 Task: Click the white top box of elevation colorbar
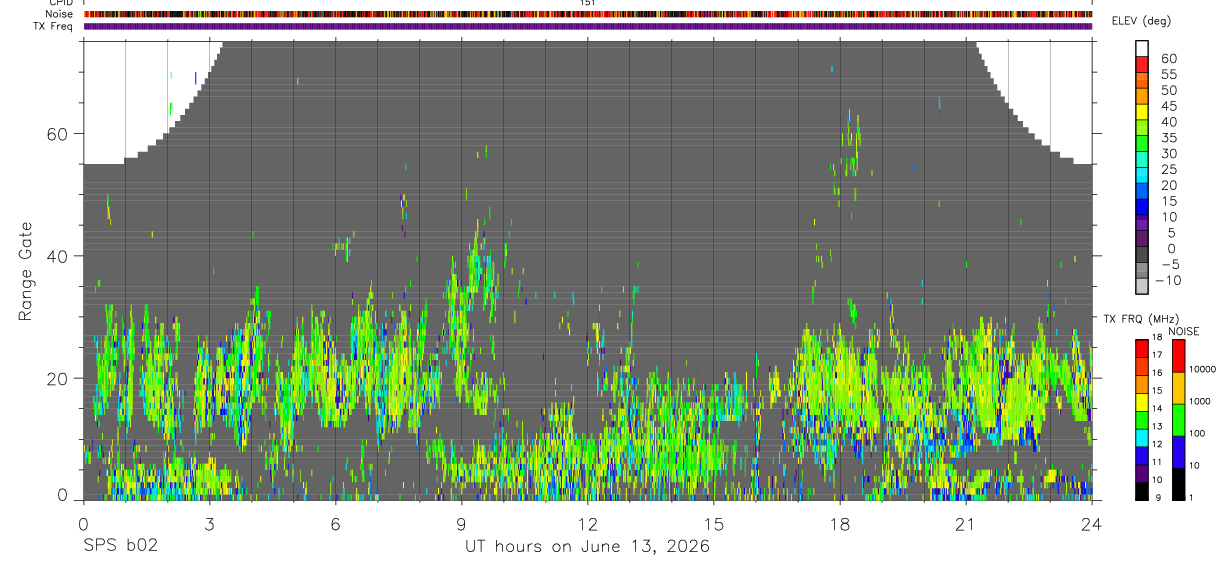point(1142,48)
